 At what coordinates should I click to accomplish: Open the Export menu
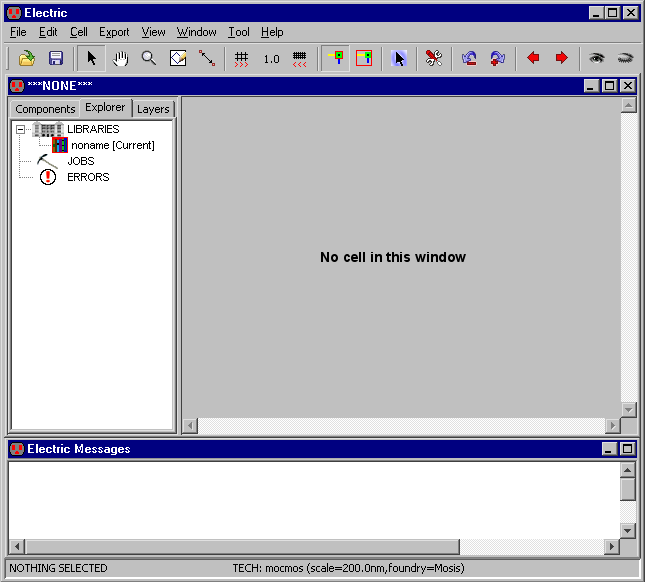point(114,32)
